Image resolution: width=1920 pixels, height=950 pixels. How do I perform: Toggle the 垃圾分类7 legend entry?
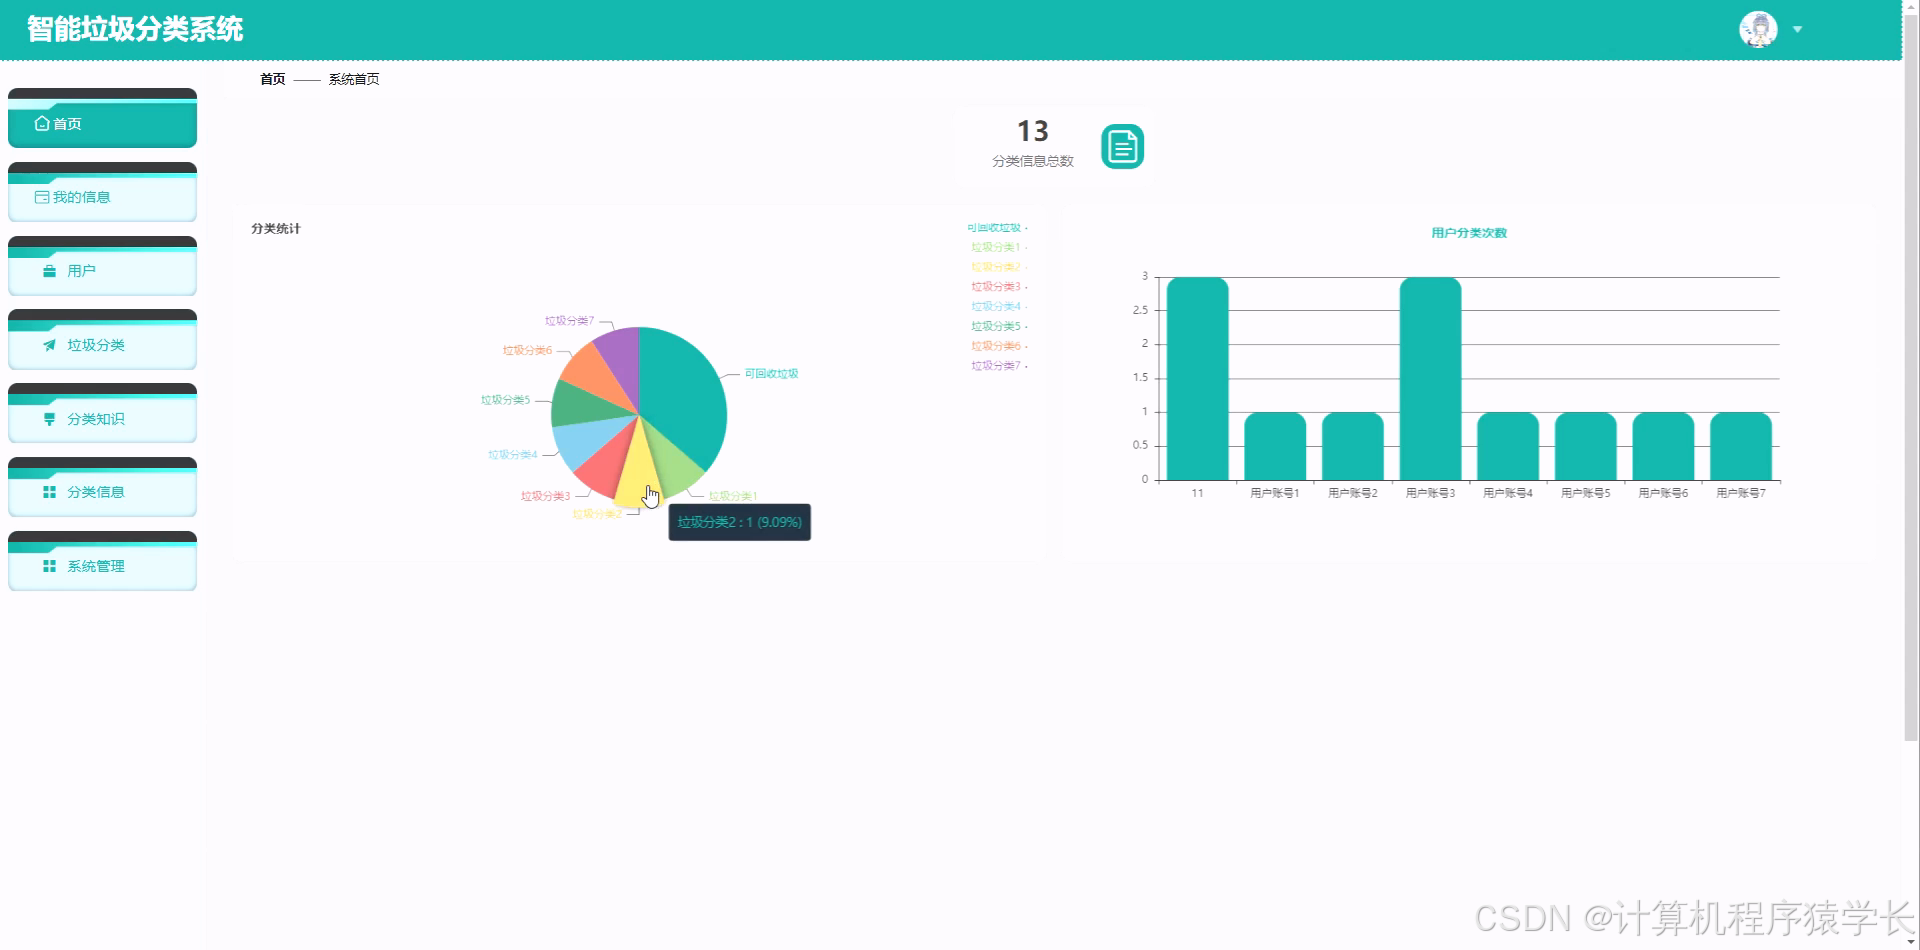tap(999, 366)
